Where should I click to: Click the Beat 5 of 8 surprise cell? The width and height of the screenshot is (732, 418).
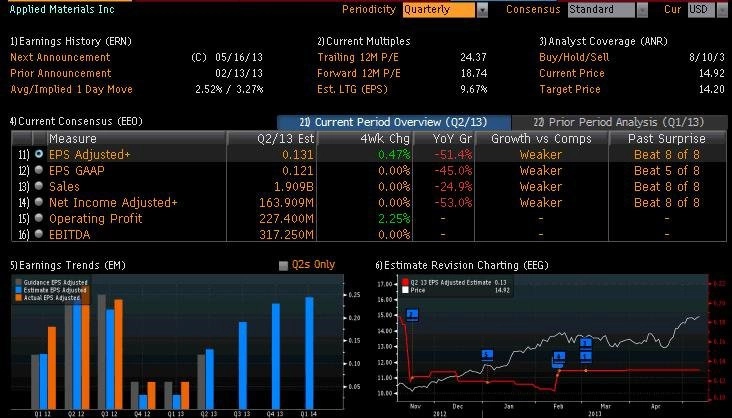(x=667, y=170)
